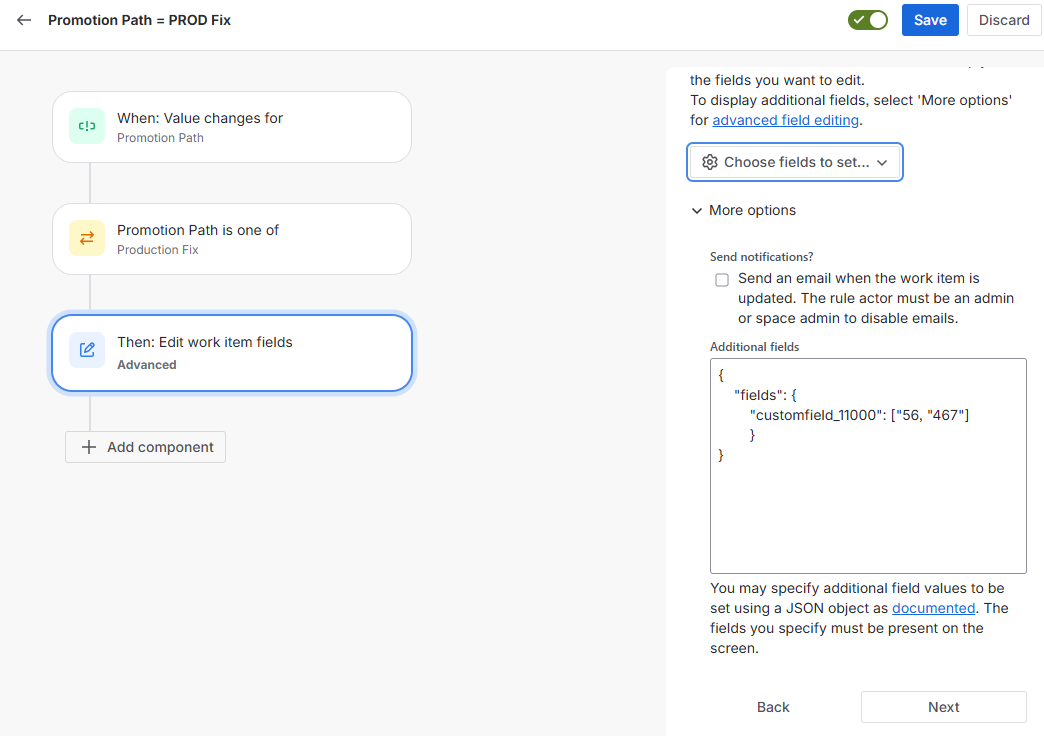Select the Promotion Path is one of condition
The height and width of the screenshot is (736, 1044).
pos(232,239)
